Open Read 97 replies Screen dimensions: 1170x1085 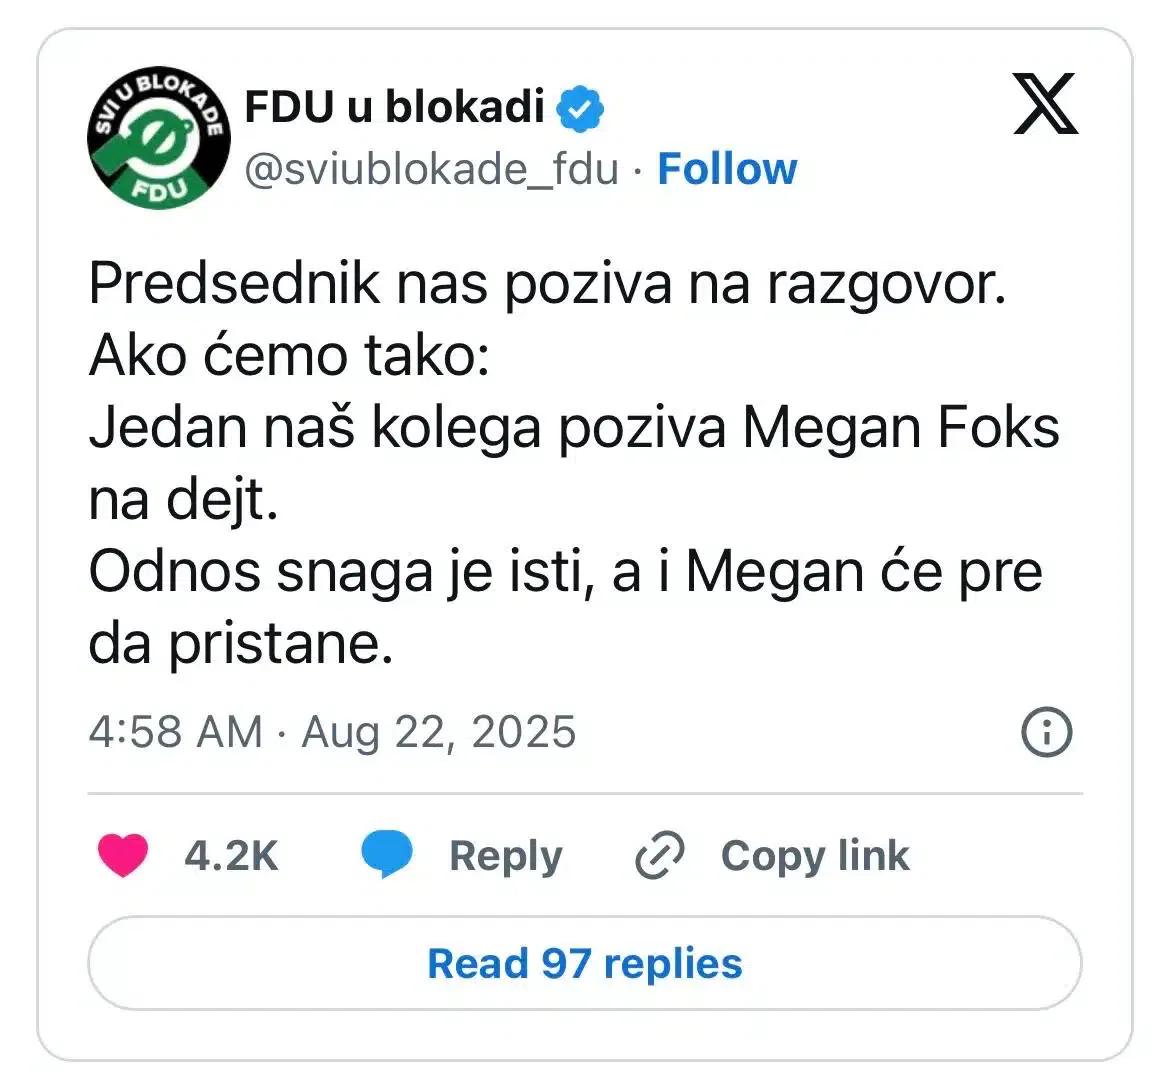[x=585, y=964]
